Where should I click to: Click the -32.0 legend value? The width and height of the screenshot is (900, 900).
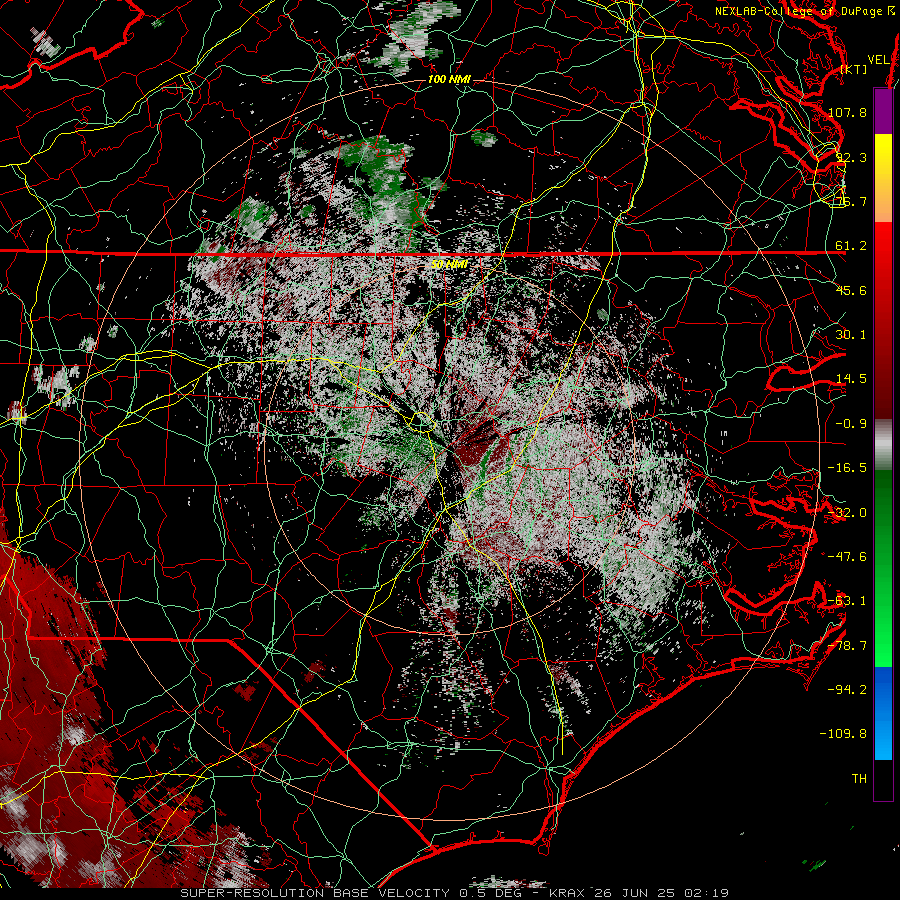click(847, 513)
